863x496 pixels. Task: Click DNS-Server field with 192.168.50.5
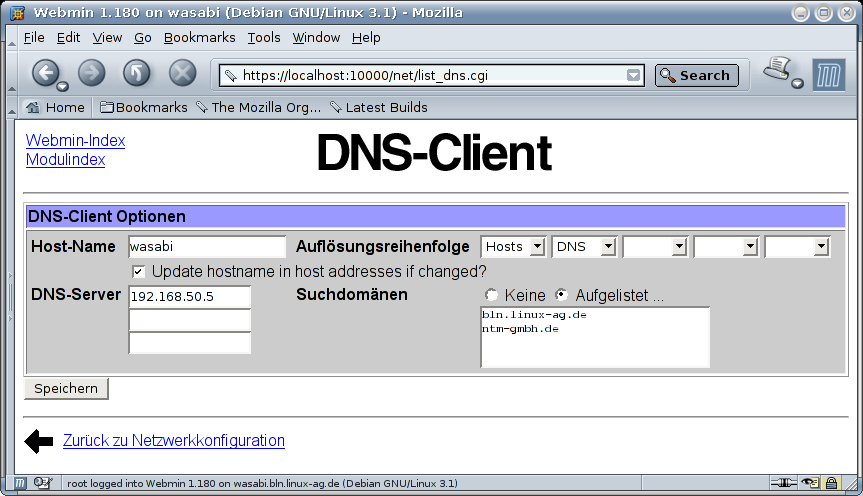[x=189, y=297]
